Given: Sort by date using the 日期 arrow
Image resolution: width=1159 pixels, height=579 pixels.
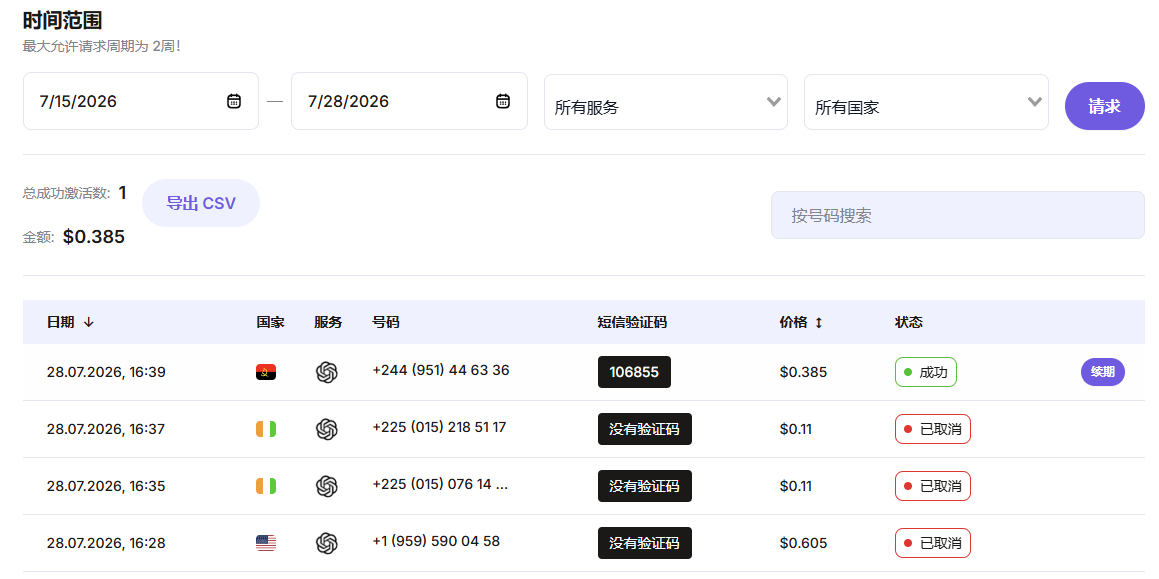Looking at the screenshot, I should (x=89, y=322).
